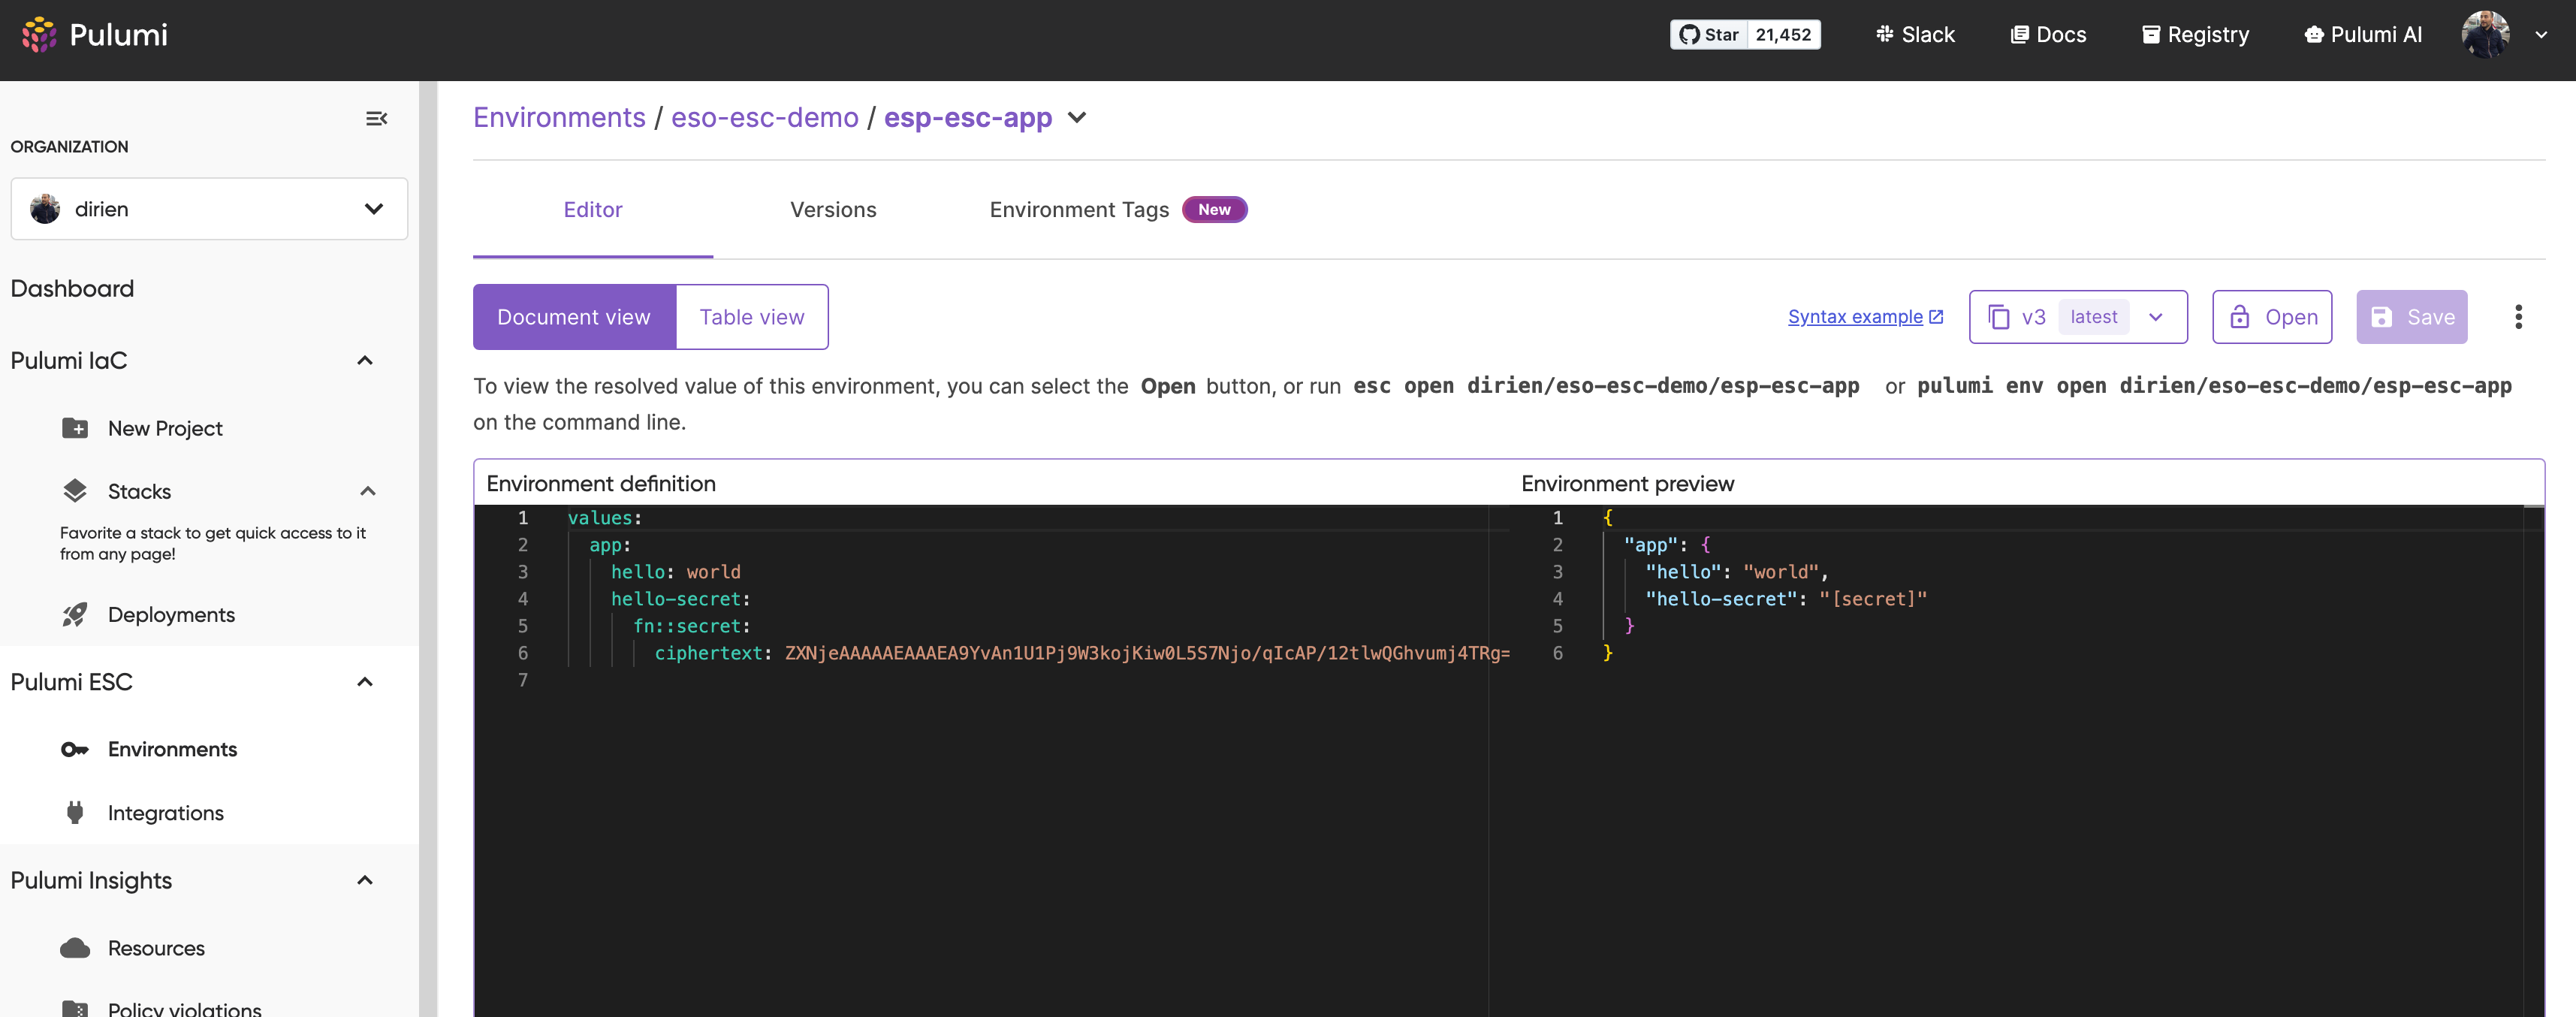Viewport: 2576px width, 1017px height.
Task: Click the user avatar picture
Action: [2485, 35]
